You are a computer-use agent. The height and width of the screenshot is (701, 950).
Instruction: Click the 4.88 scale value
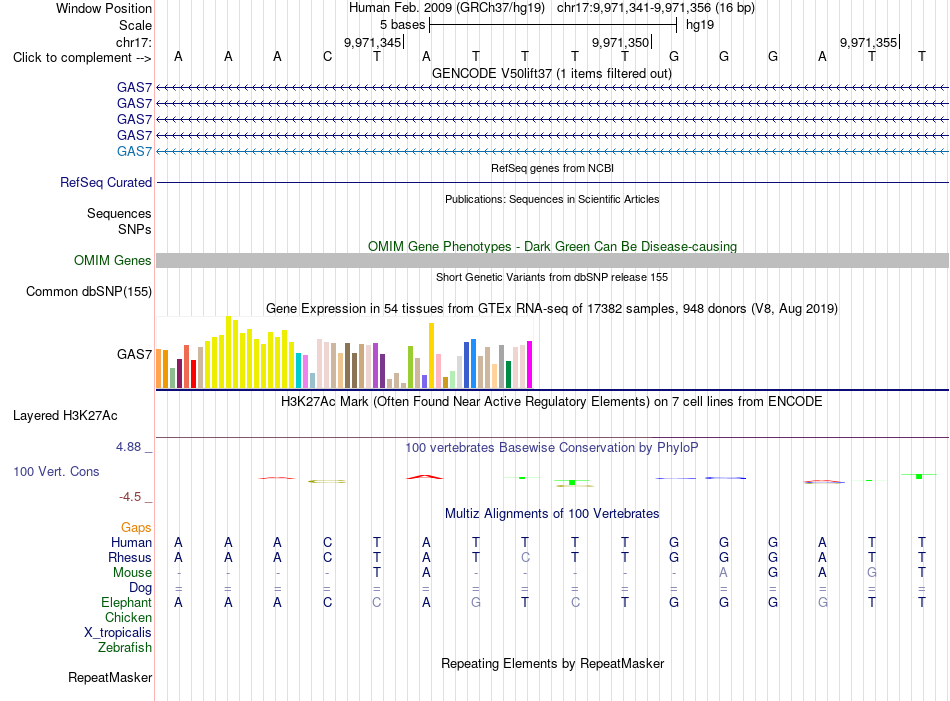pos(128,447)
